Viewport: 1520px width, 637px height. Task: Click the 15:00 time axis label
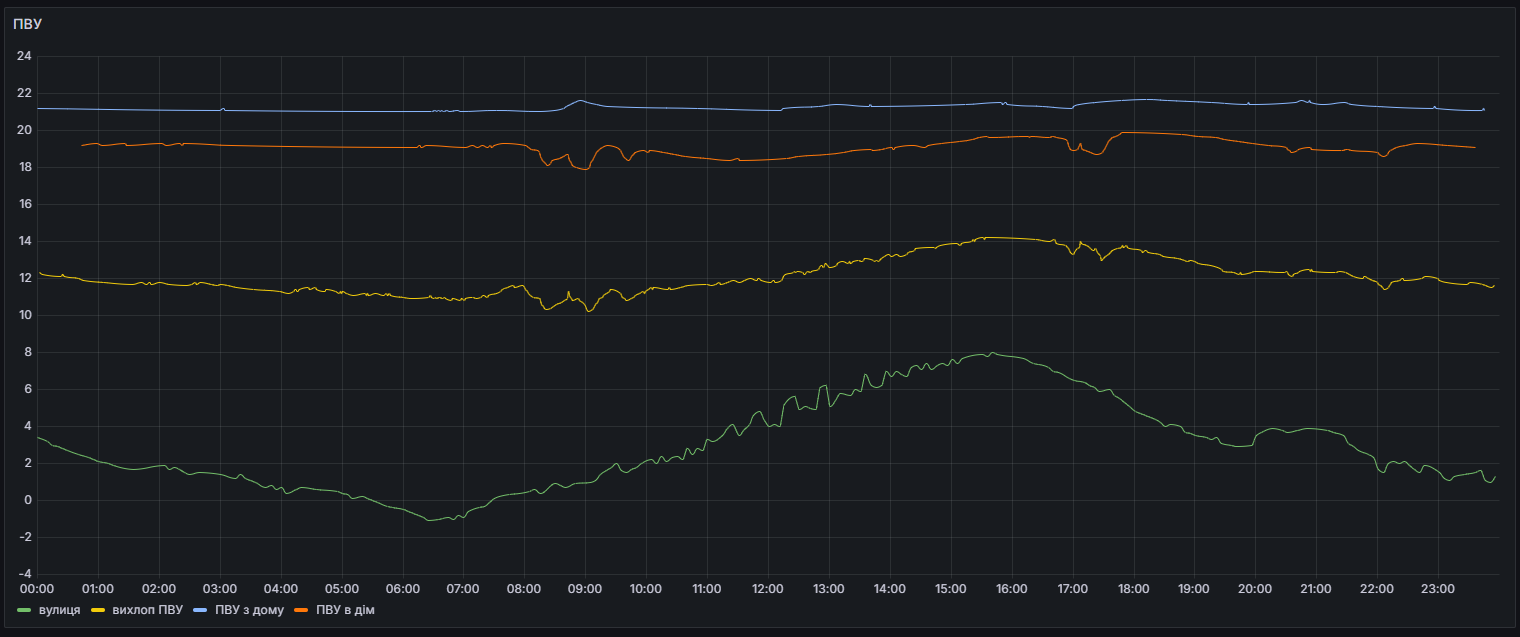tap(950, 589)
